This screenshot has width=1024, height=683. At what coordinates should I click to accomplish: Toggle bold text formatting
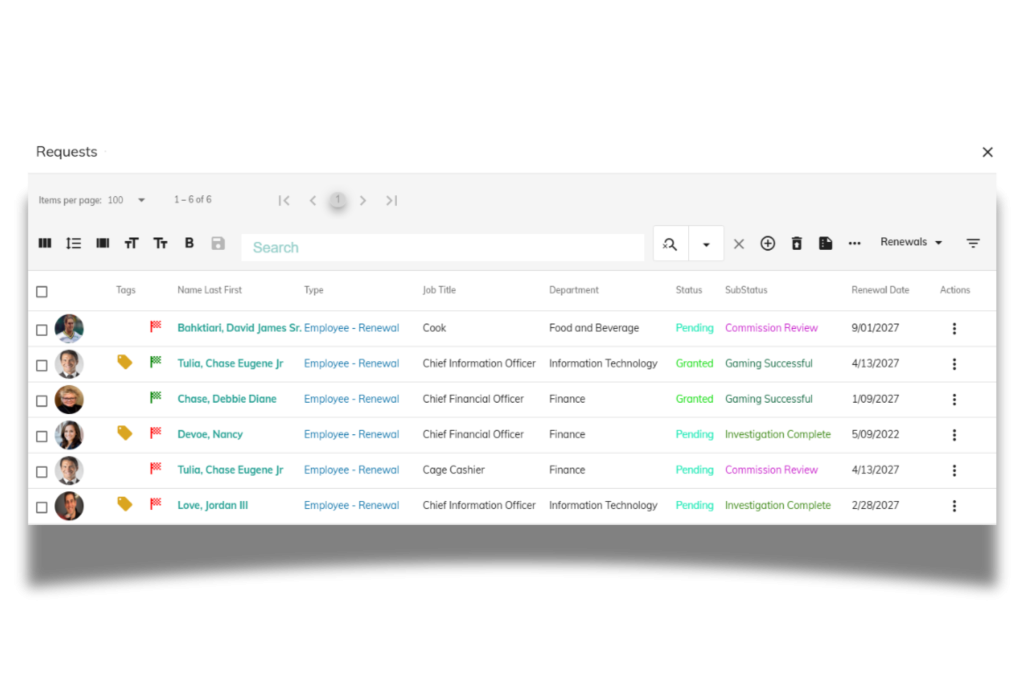[x=189, y=243]
